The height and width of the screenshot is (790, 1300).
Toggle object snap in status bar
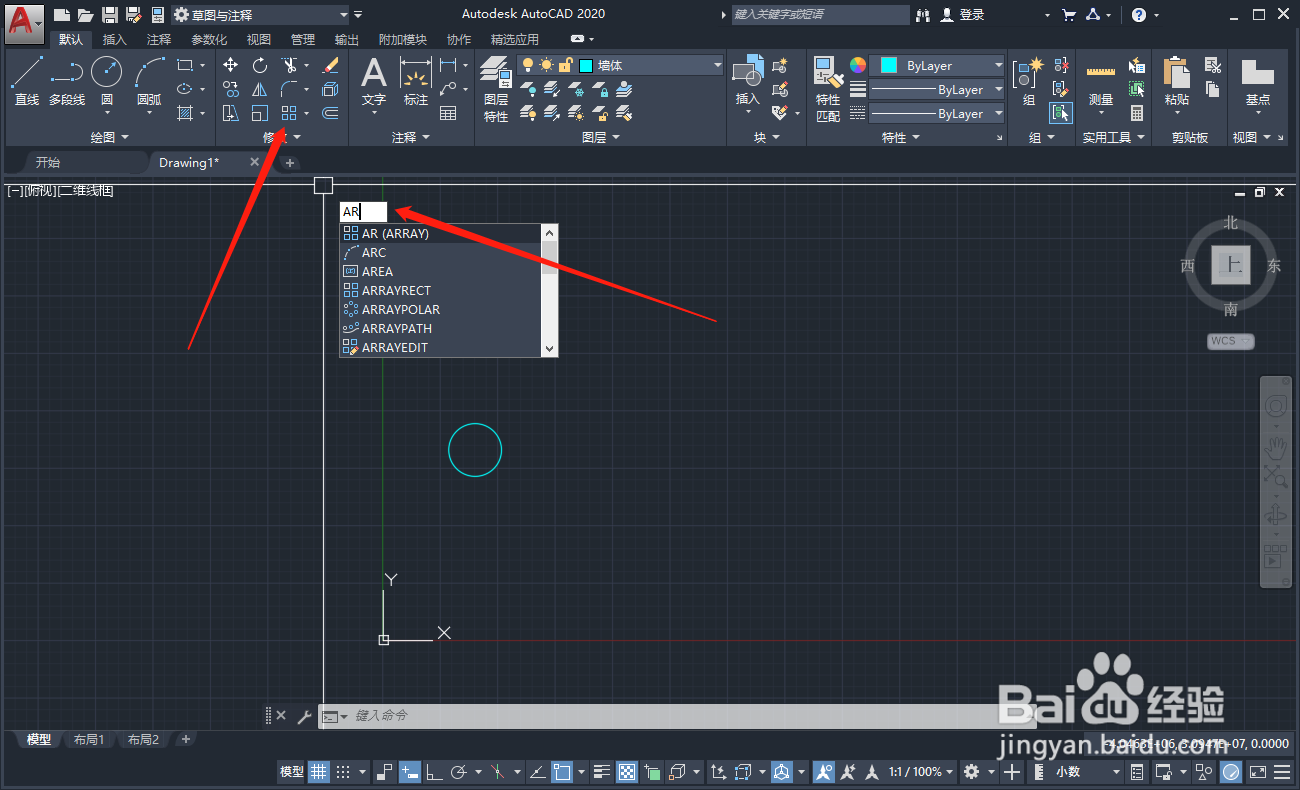[x=563, y=772]
